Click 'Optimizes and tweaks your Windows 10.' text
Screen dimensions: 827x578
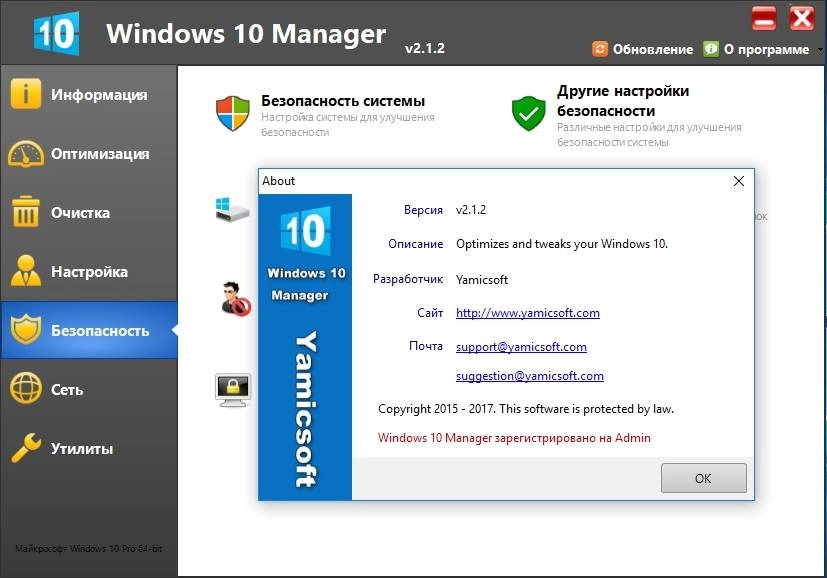562,244
